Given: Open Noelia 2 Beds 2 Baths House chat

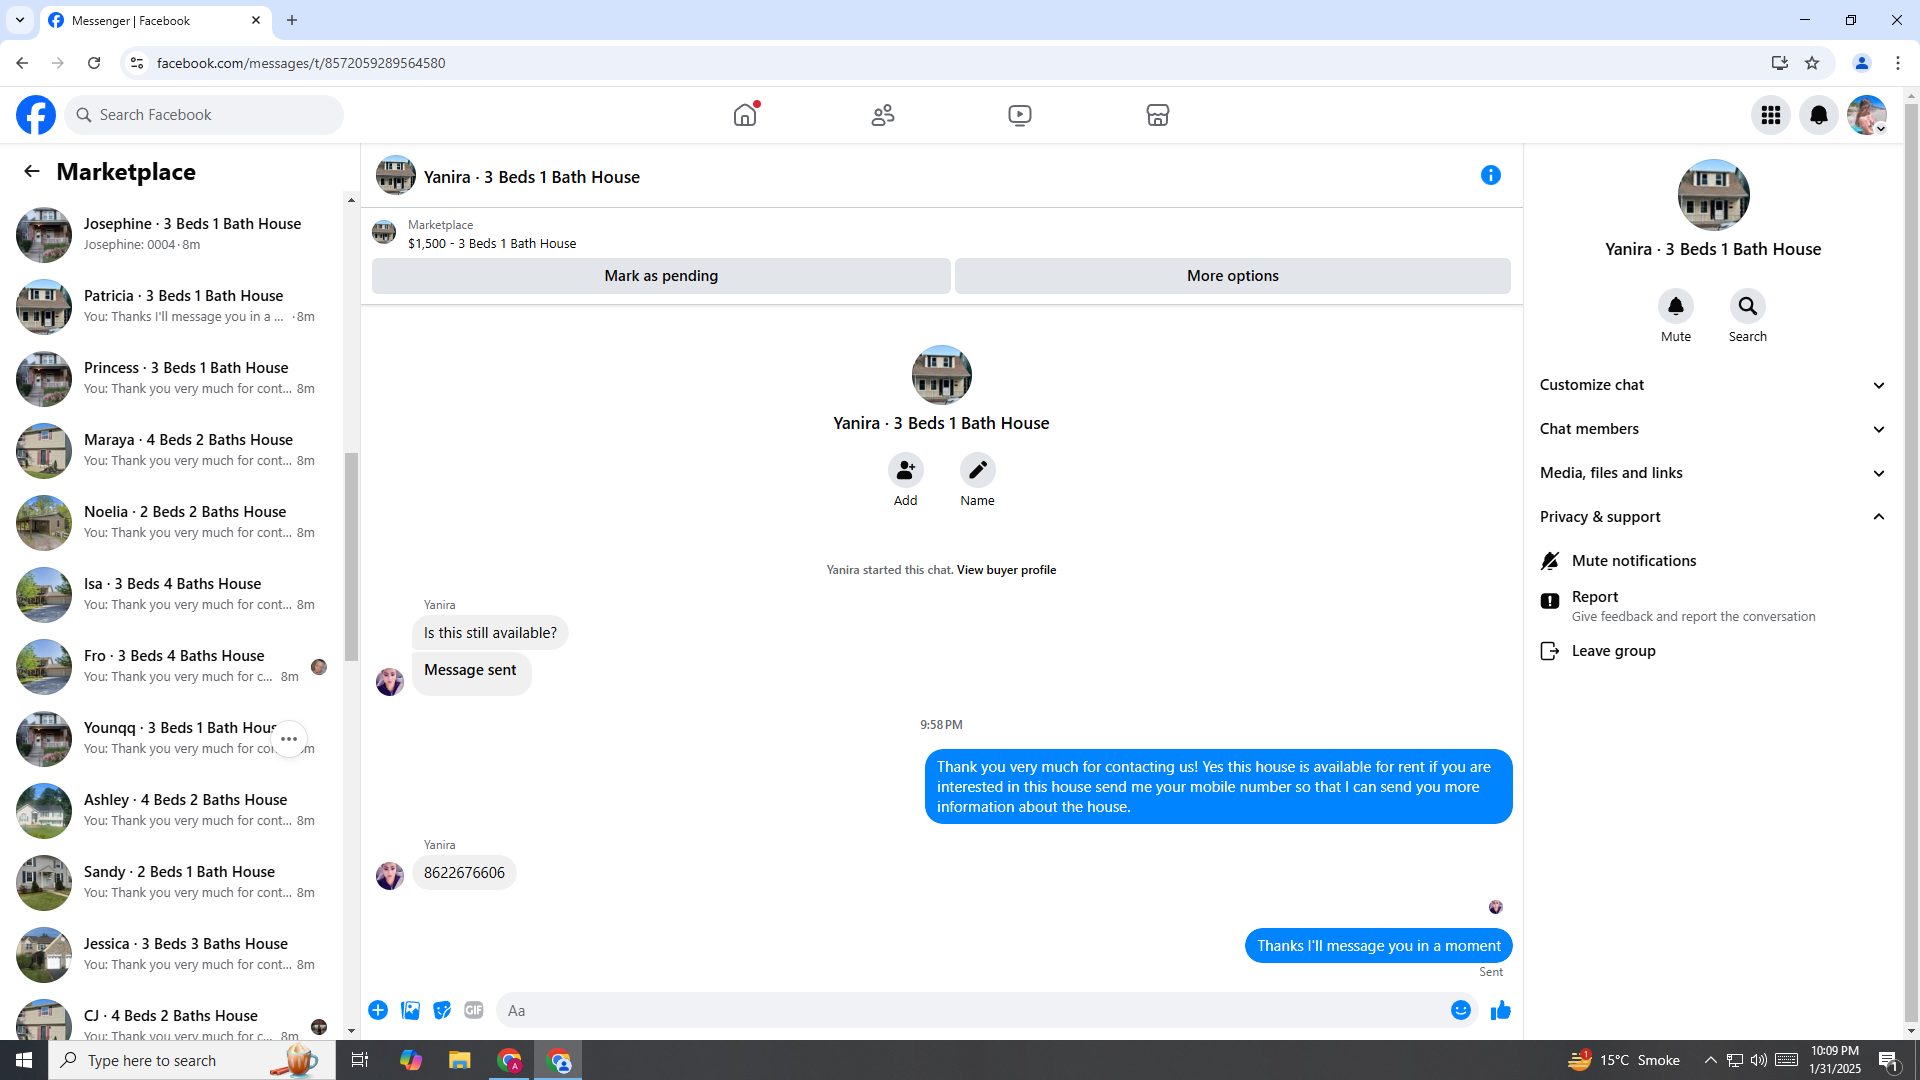Looking at the screenshot, I should pyautogui.click(x=176, y=523).
